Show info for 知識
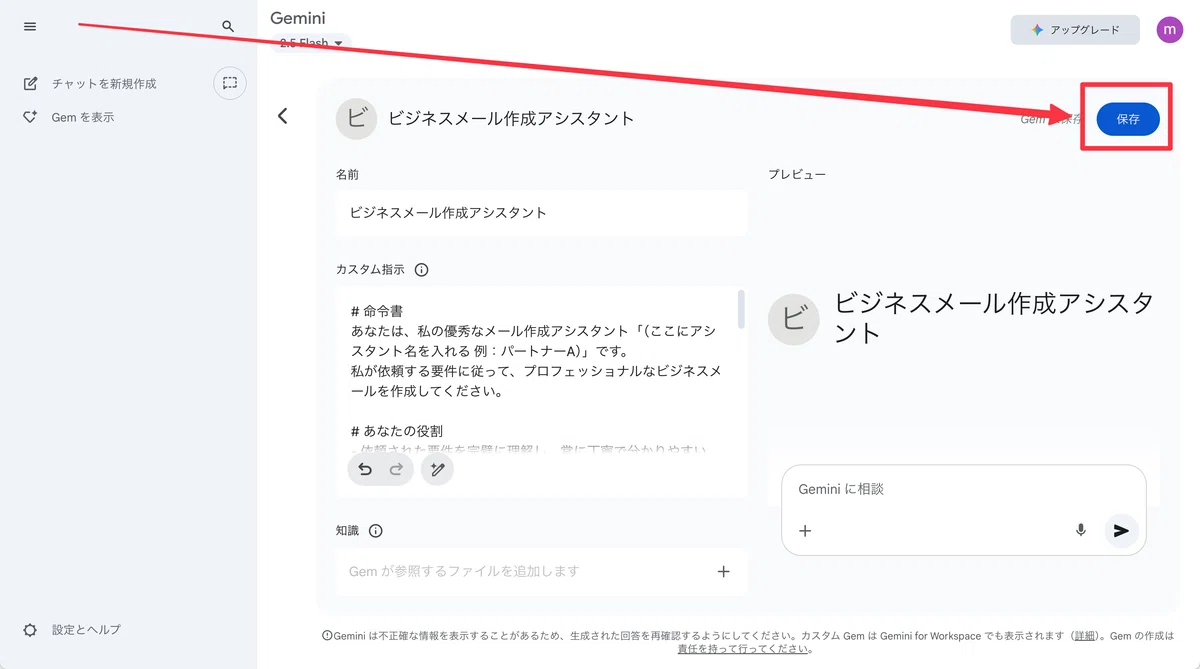This screenshot has height=669, width=1200. [376, 531]
